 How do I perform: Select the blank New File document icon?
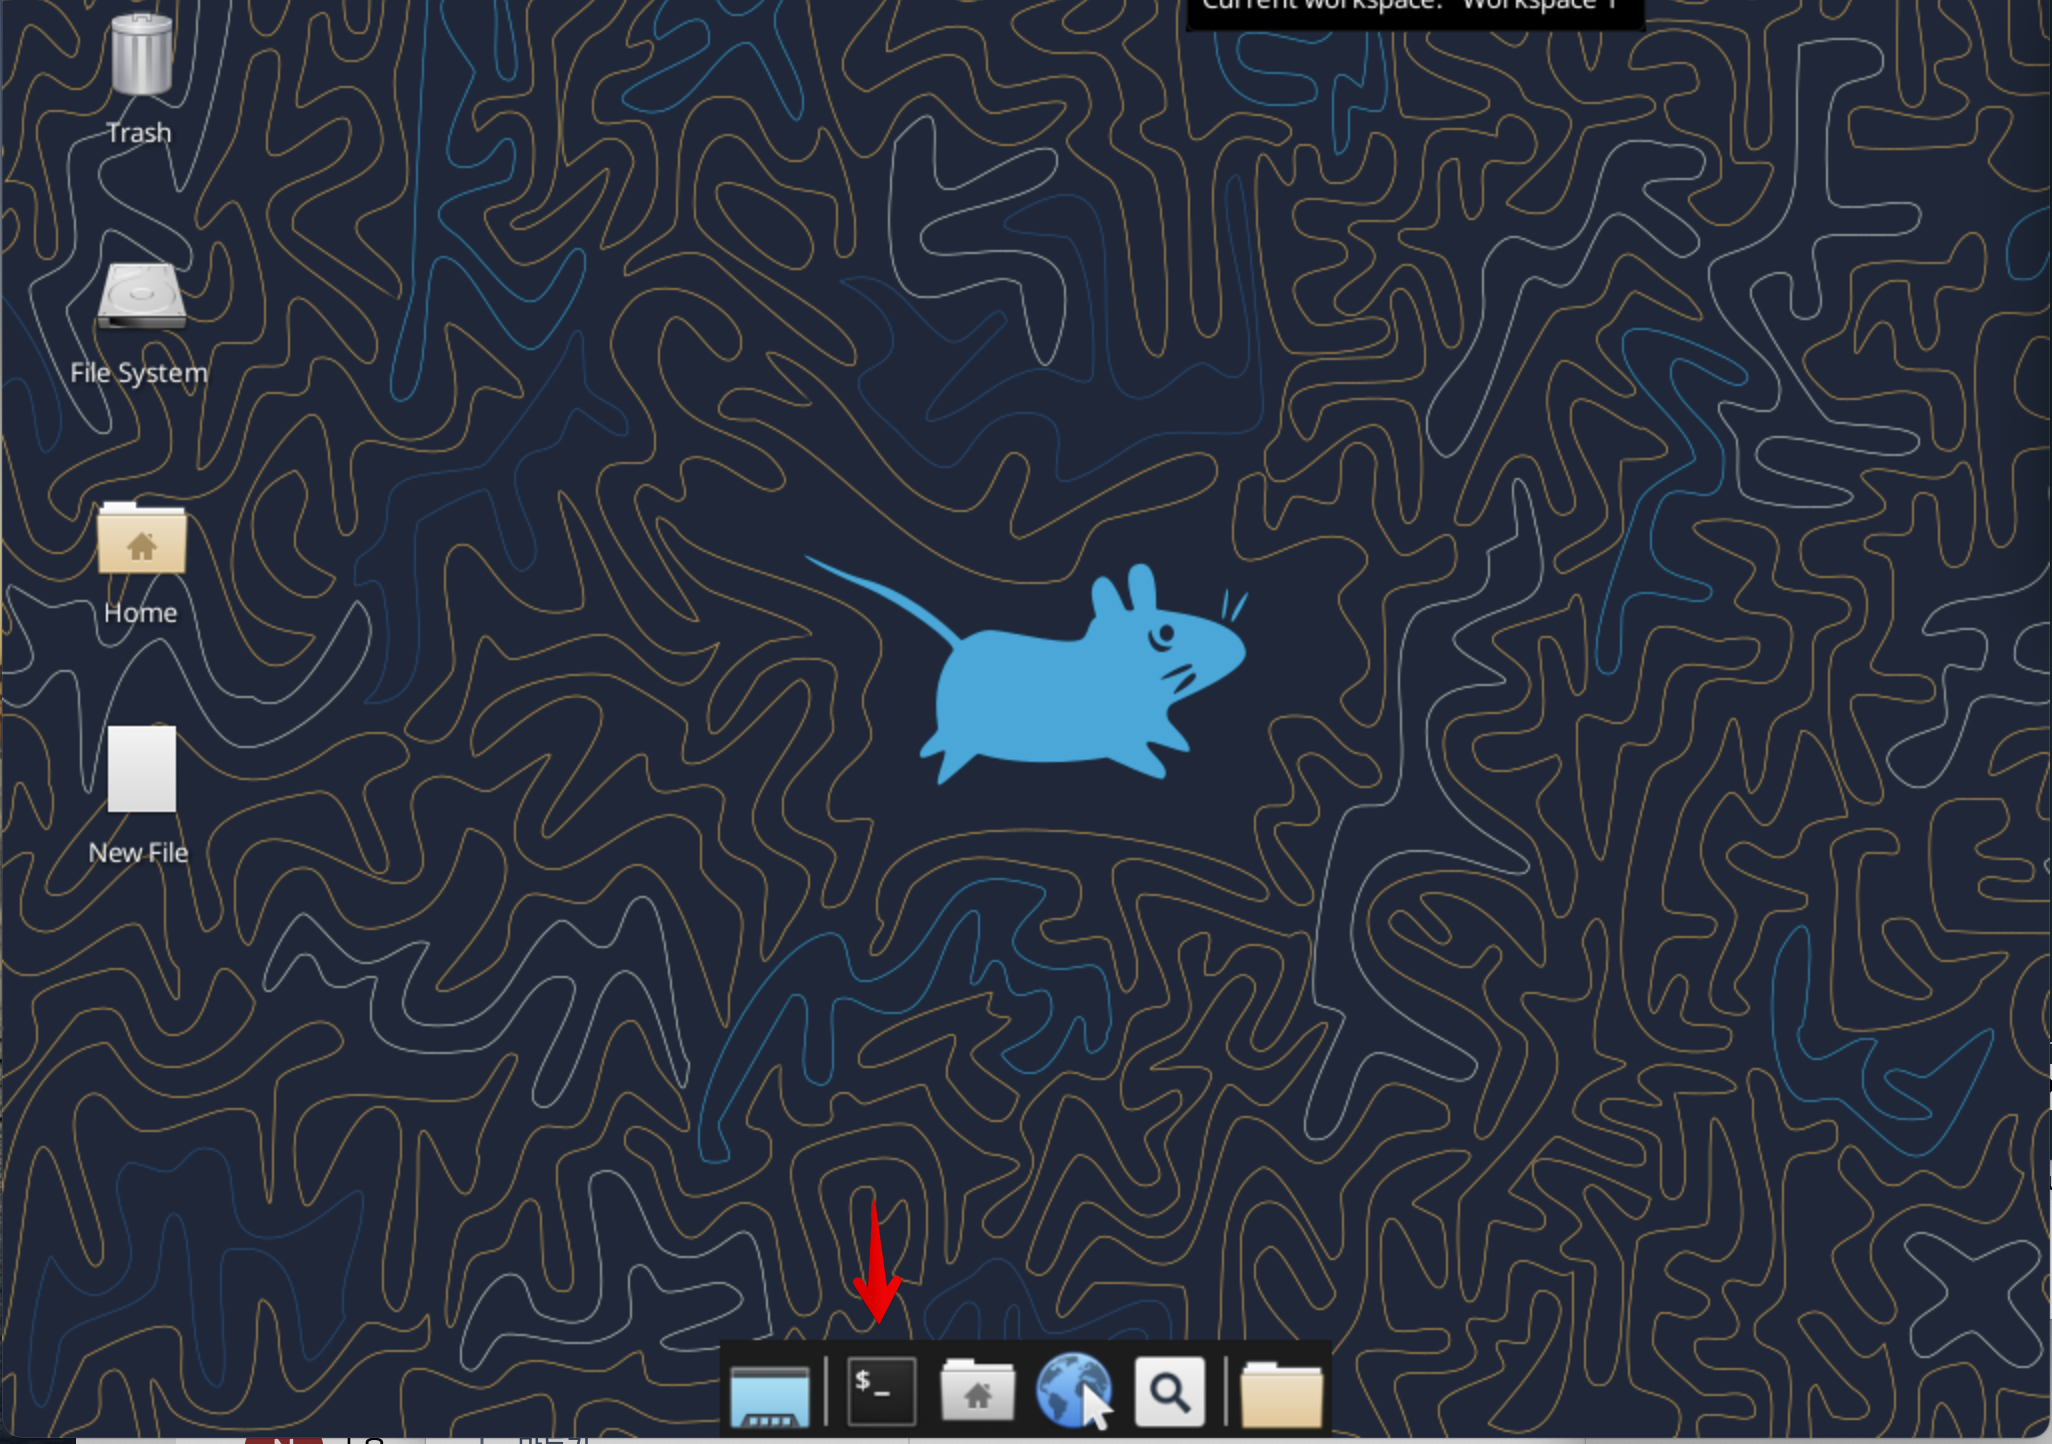pyautogui.click(x=141, y=769)
